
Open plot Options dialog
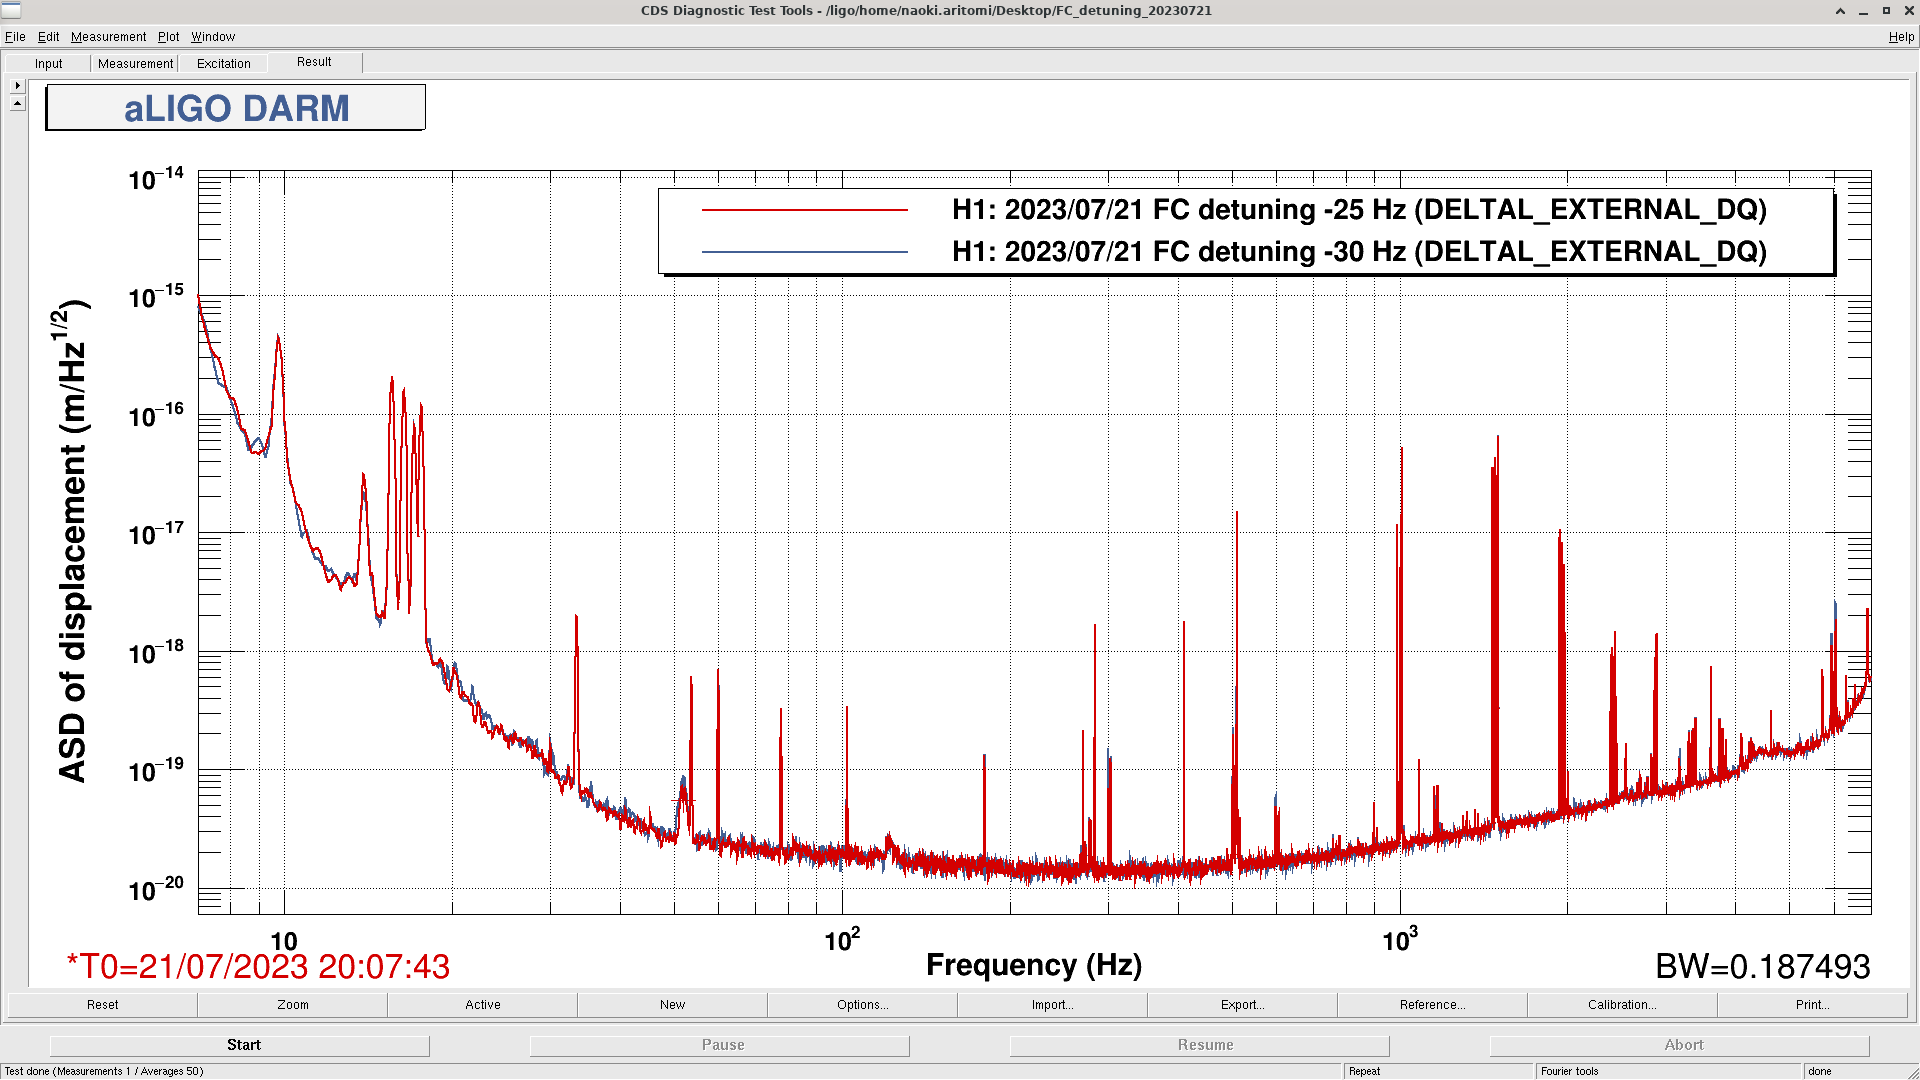pos(862,1005)
